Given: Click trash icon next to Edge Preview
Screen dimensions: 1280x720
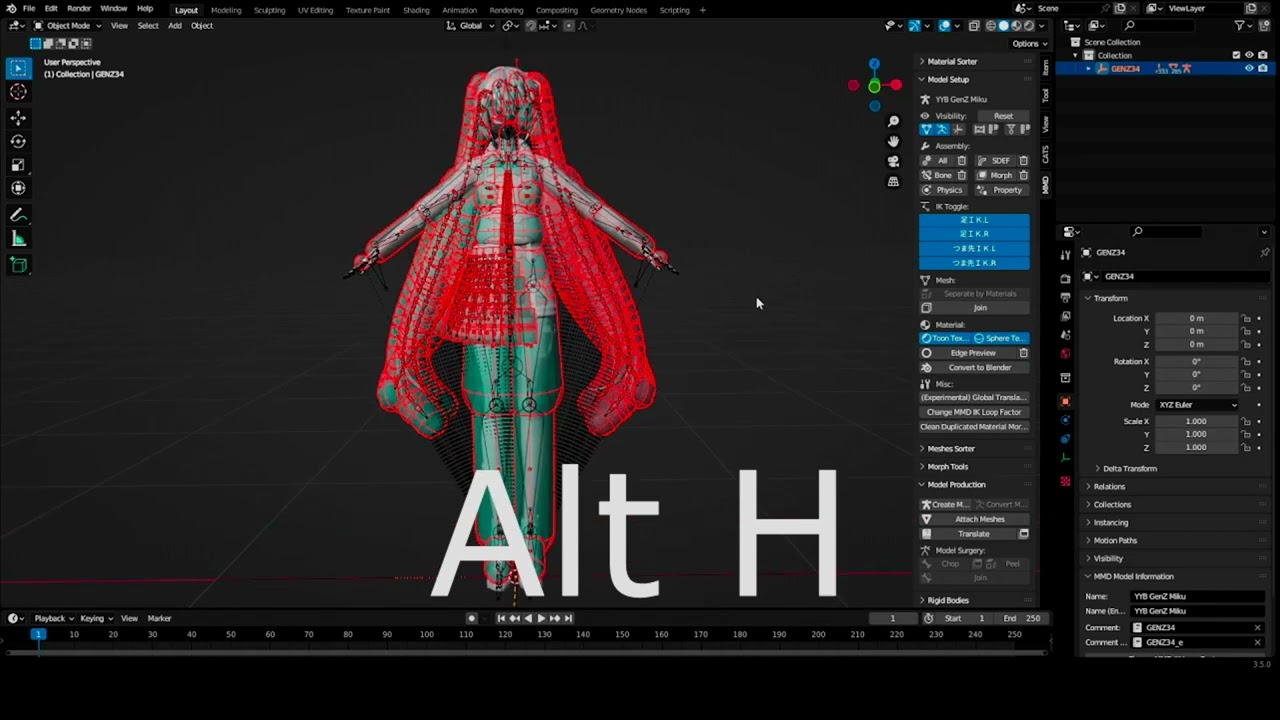Looking at the screenshot, I should point(1023,353).
